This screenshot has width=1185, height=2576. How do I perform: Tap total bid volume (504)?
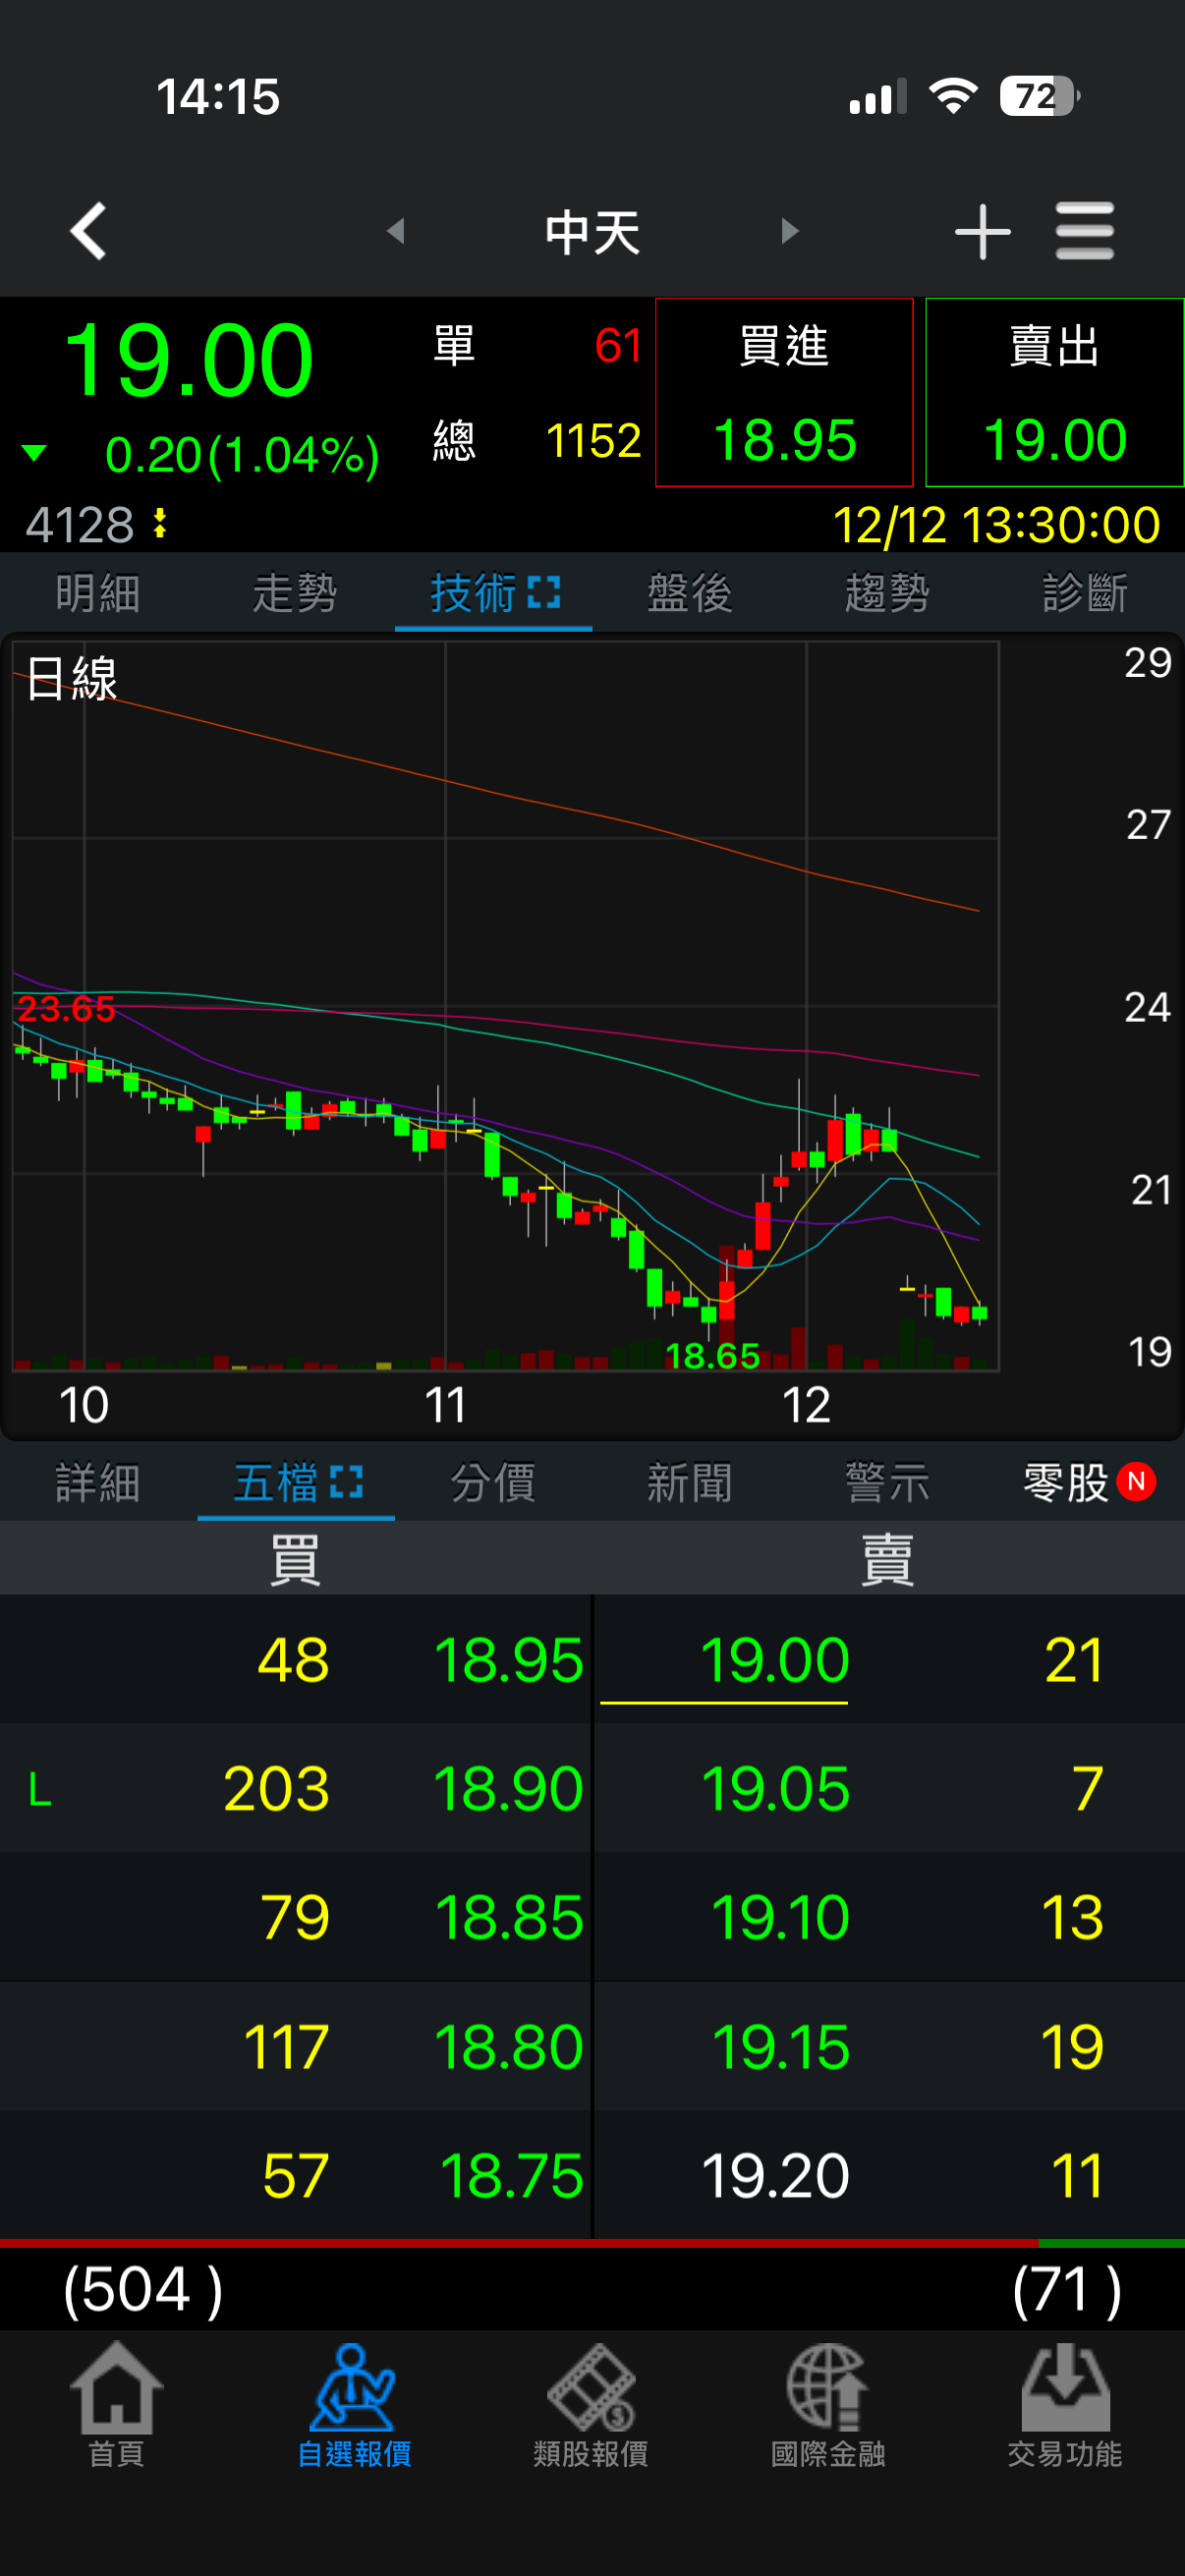pos(143,2290)
